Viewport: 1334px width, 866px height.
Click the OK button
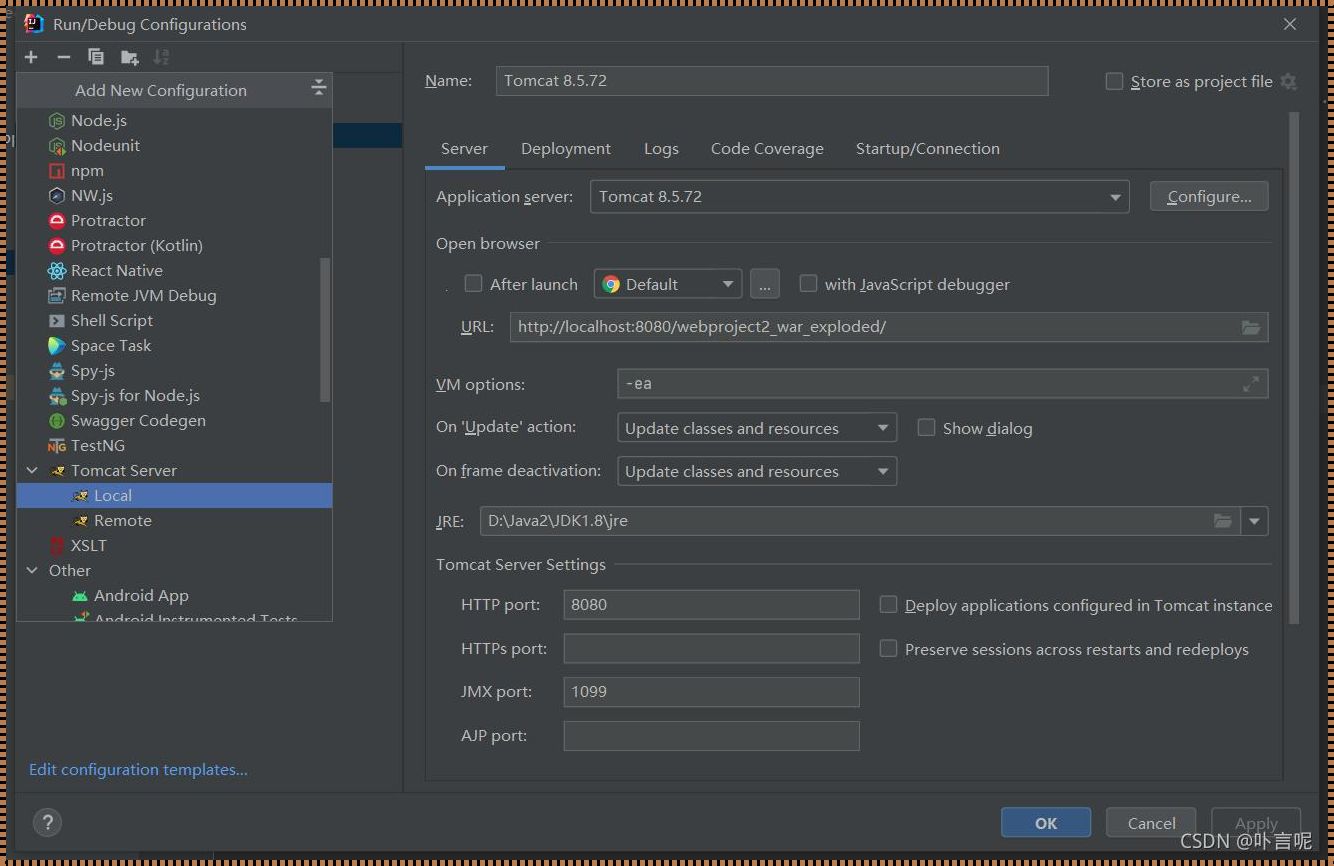point(1046,823)
